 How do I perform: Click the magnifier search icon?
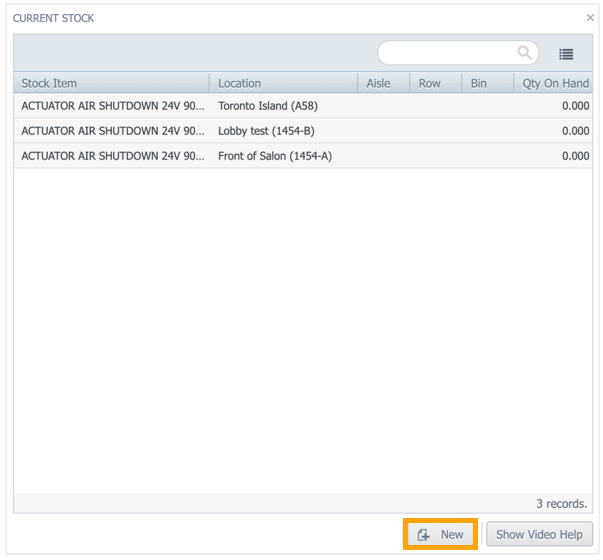(525, 53)
